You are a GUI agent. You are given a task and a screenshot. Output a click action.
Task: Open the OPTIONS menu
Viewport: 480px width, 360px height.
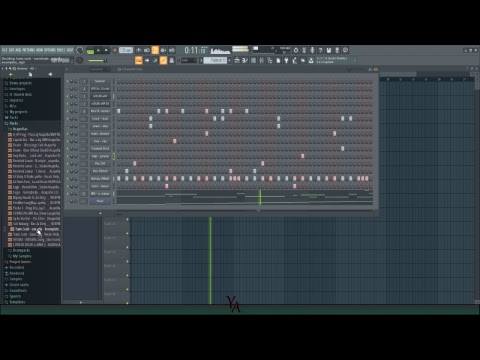[50, 50]
